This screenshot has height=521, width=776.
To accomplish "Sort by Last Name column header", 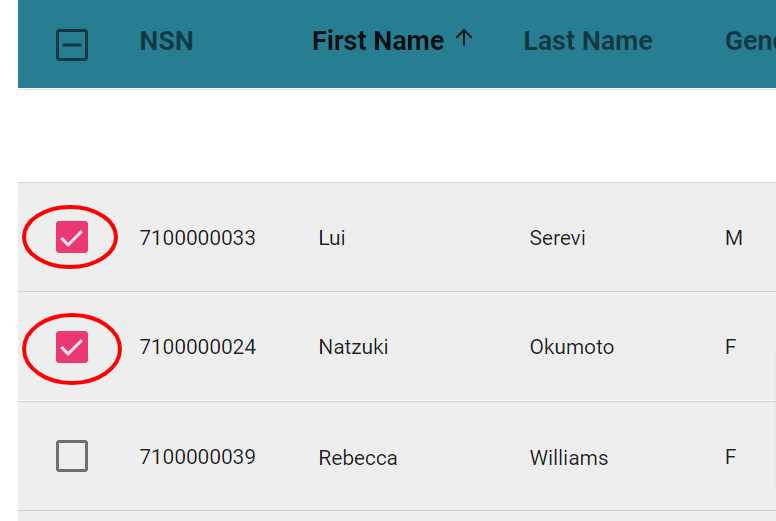I will click(588, 41).
